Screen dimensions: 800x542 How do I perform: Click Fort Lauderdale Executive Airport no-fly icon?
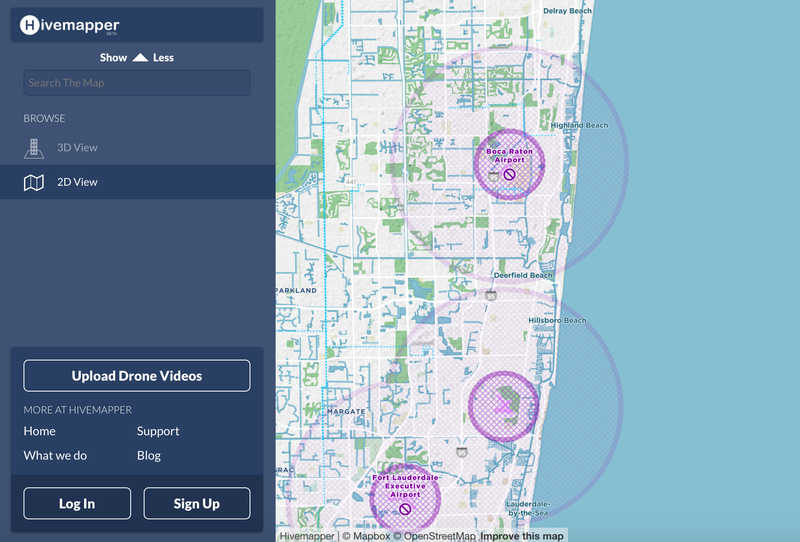click(x=405, y=509)
